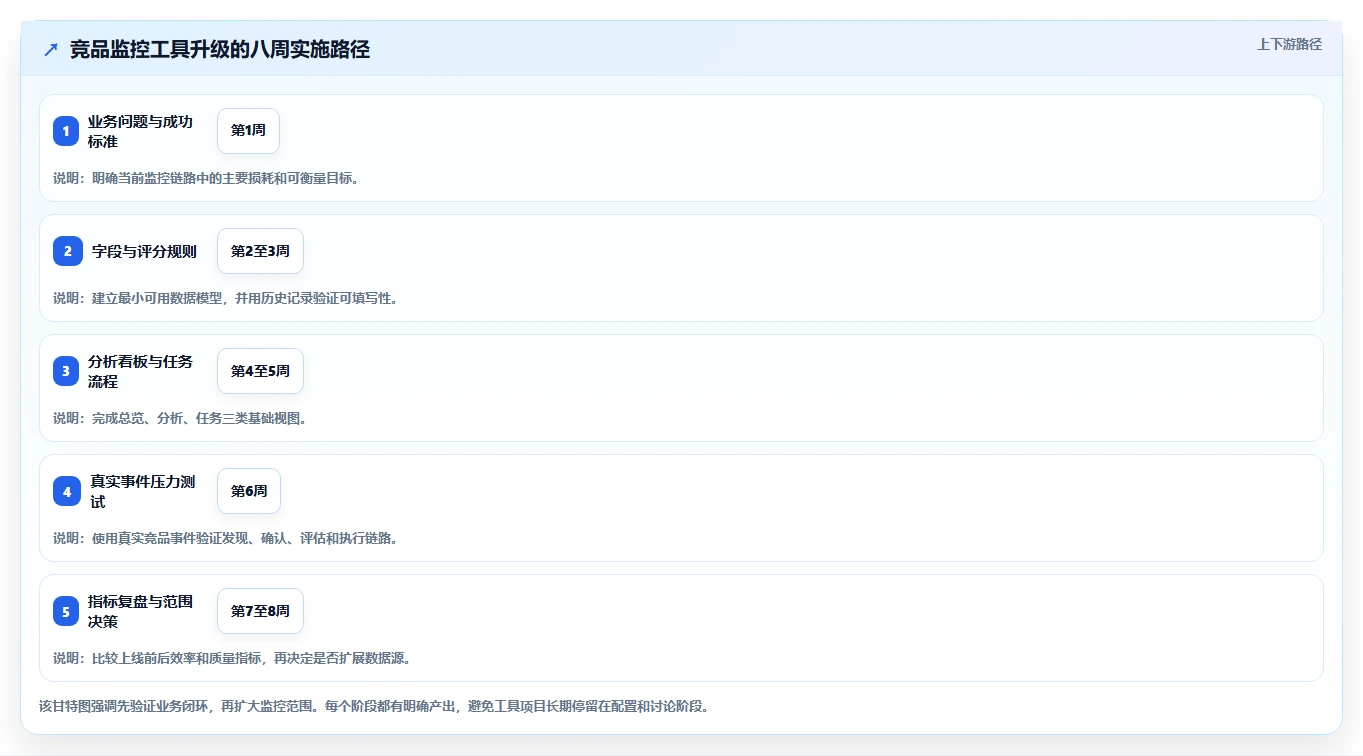The width and height of the screenshot is (1363, 756).
Task: Click the 第7至8周 week chip
Action: tap(260, 611)
